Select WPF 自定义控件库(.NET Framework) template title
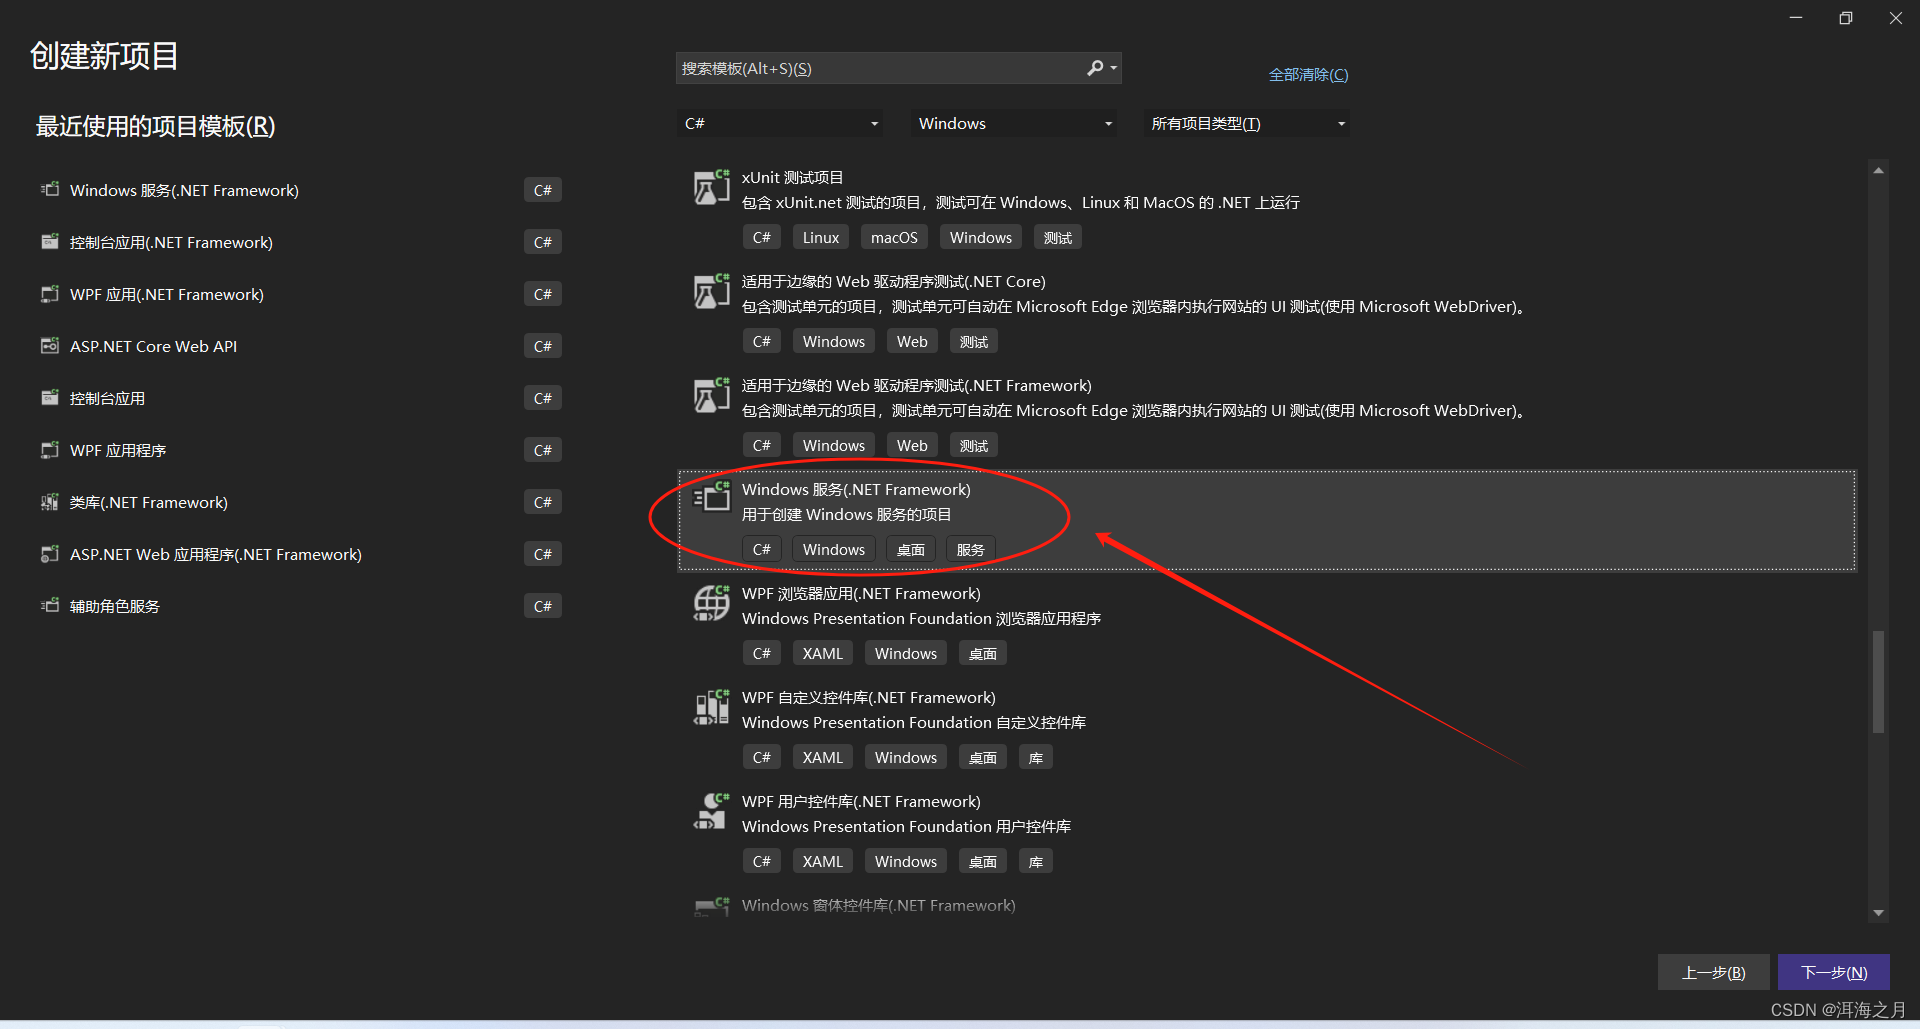 click(x=868, y=697)
